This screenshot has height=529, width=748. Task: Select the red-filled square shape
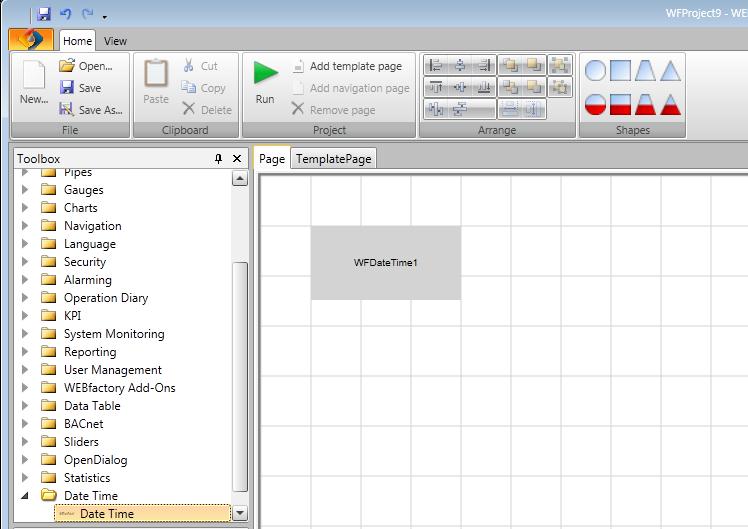(620, 104)
